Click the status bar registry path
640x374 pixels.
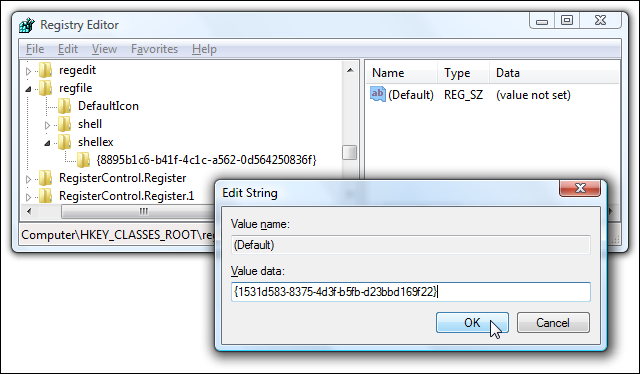click(118, 235)
